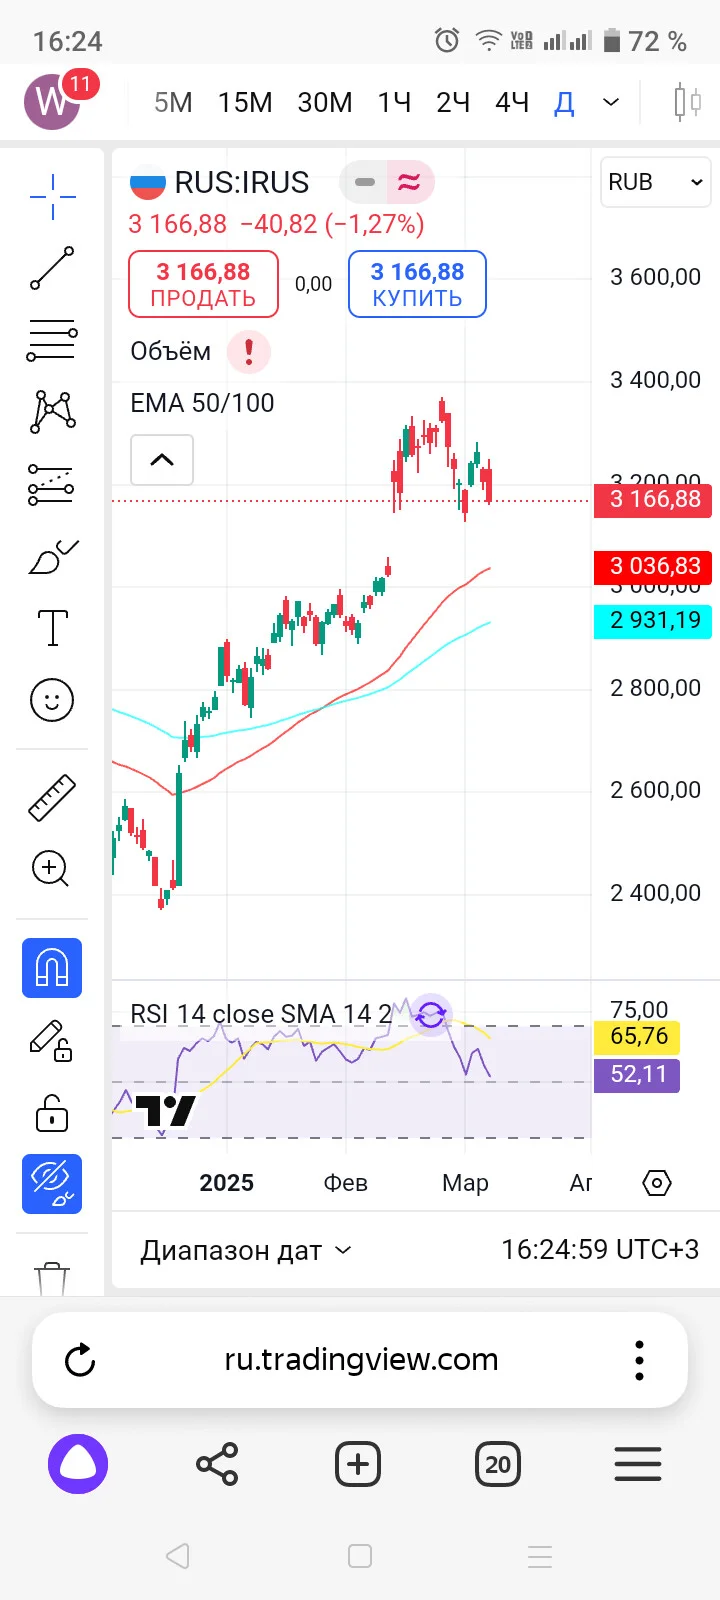Activate the zoom in tool
The width and height of the screenshot is (720, 1600).
point(52,868)
